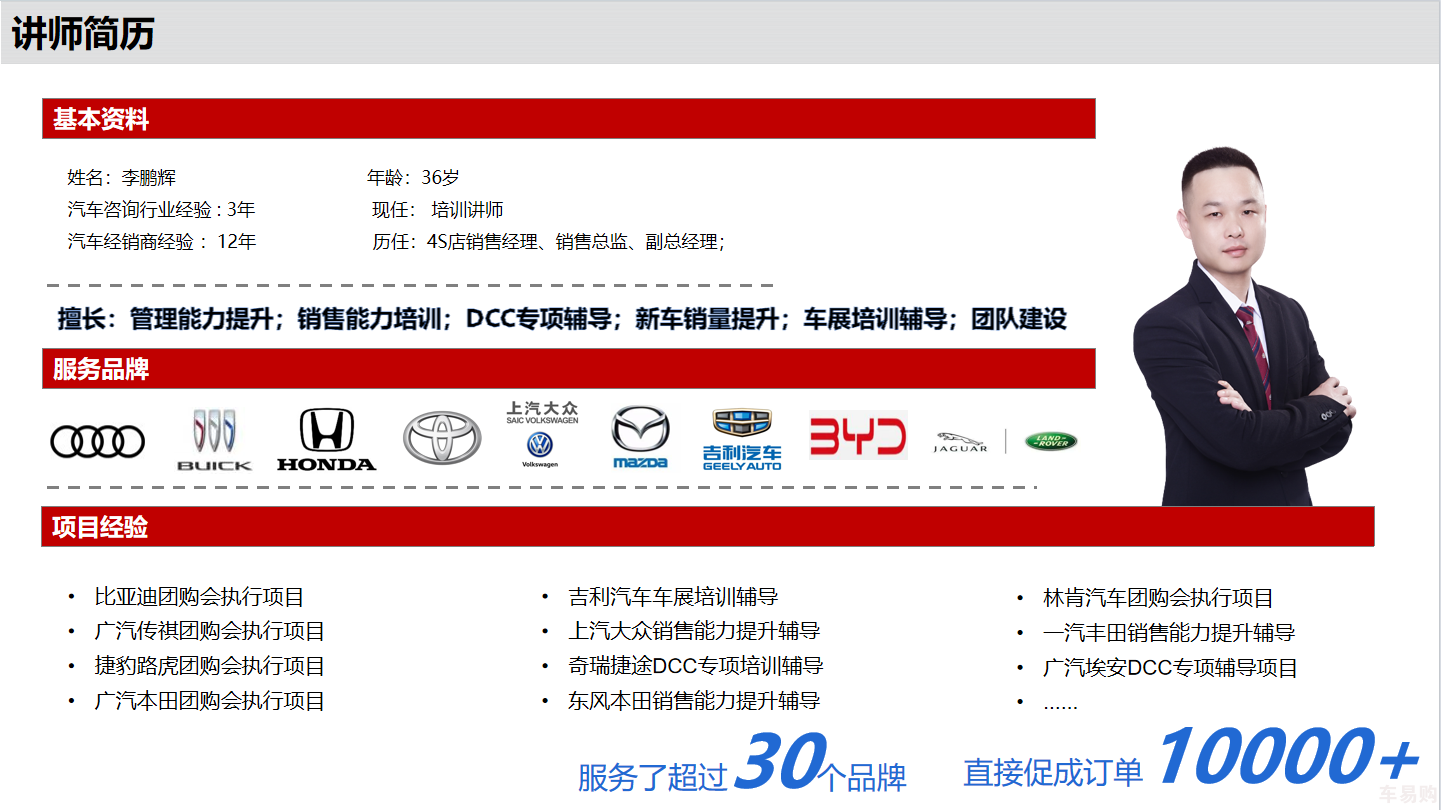
Task: Select bullet 东风本田销售能力提升辅导
Action: 694,701
